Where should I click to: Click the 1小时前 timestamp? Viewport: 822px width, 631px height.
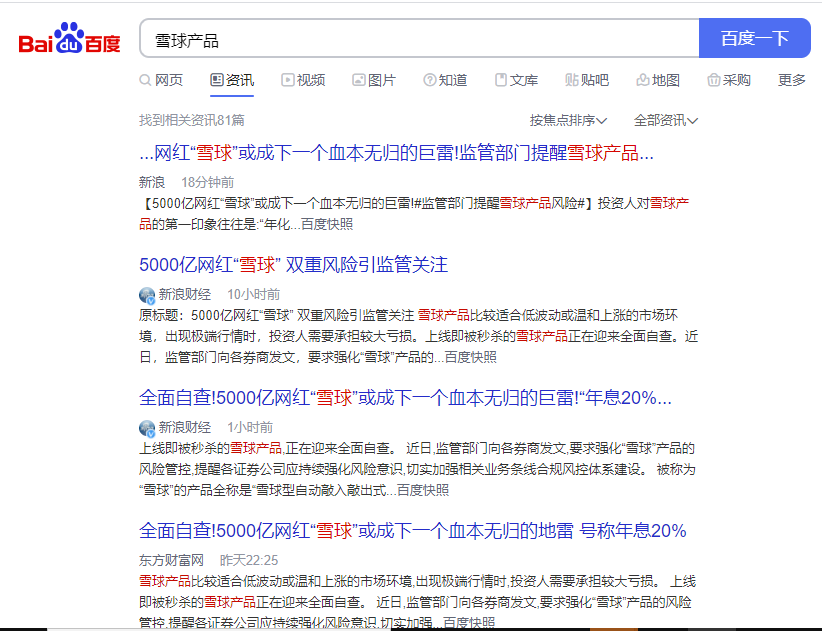(x=250, y=428)
